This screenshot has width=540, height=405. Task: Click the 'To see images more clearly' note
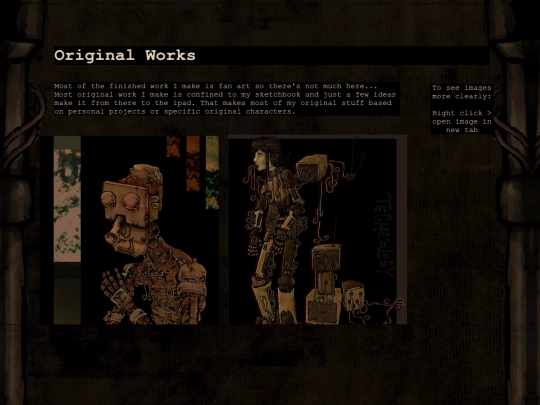tap(461, 92)
